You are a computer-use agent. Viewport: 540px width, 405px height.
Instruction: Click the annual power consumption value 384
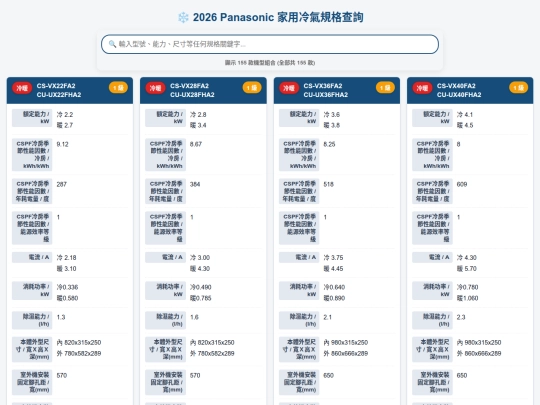pos(195,184)
